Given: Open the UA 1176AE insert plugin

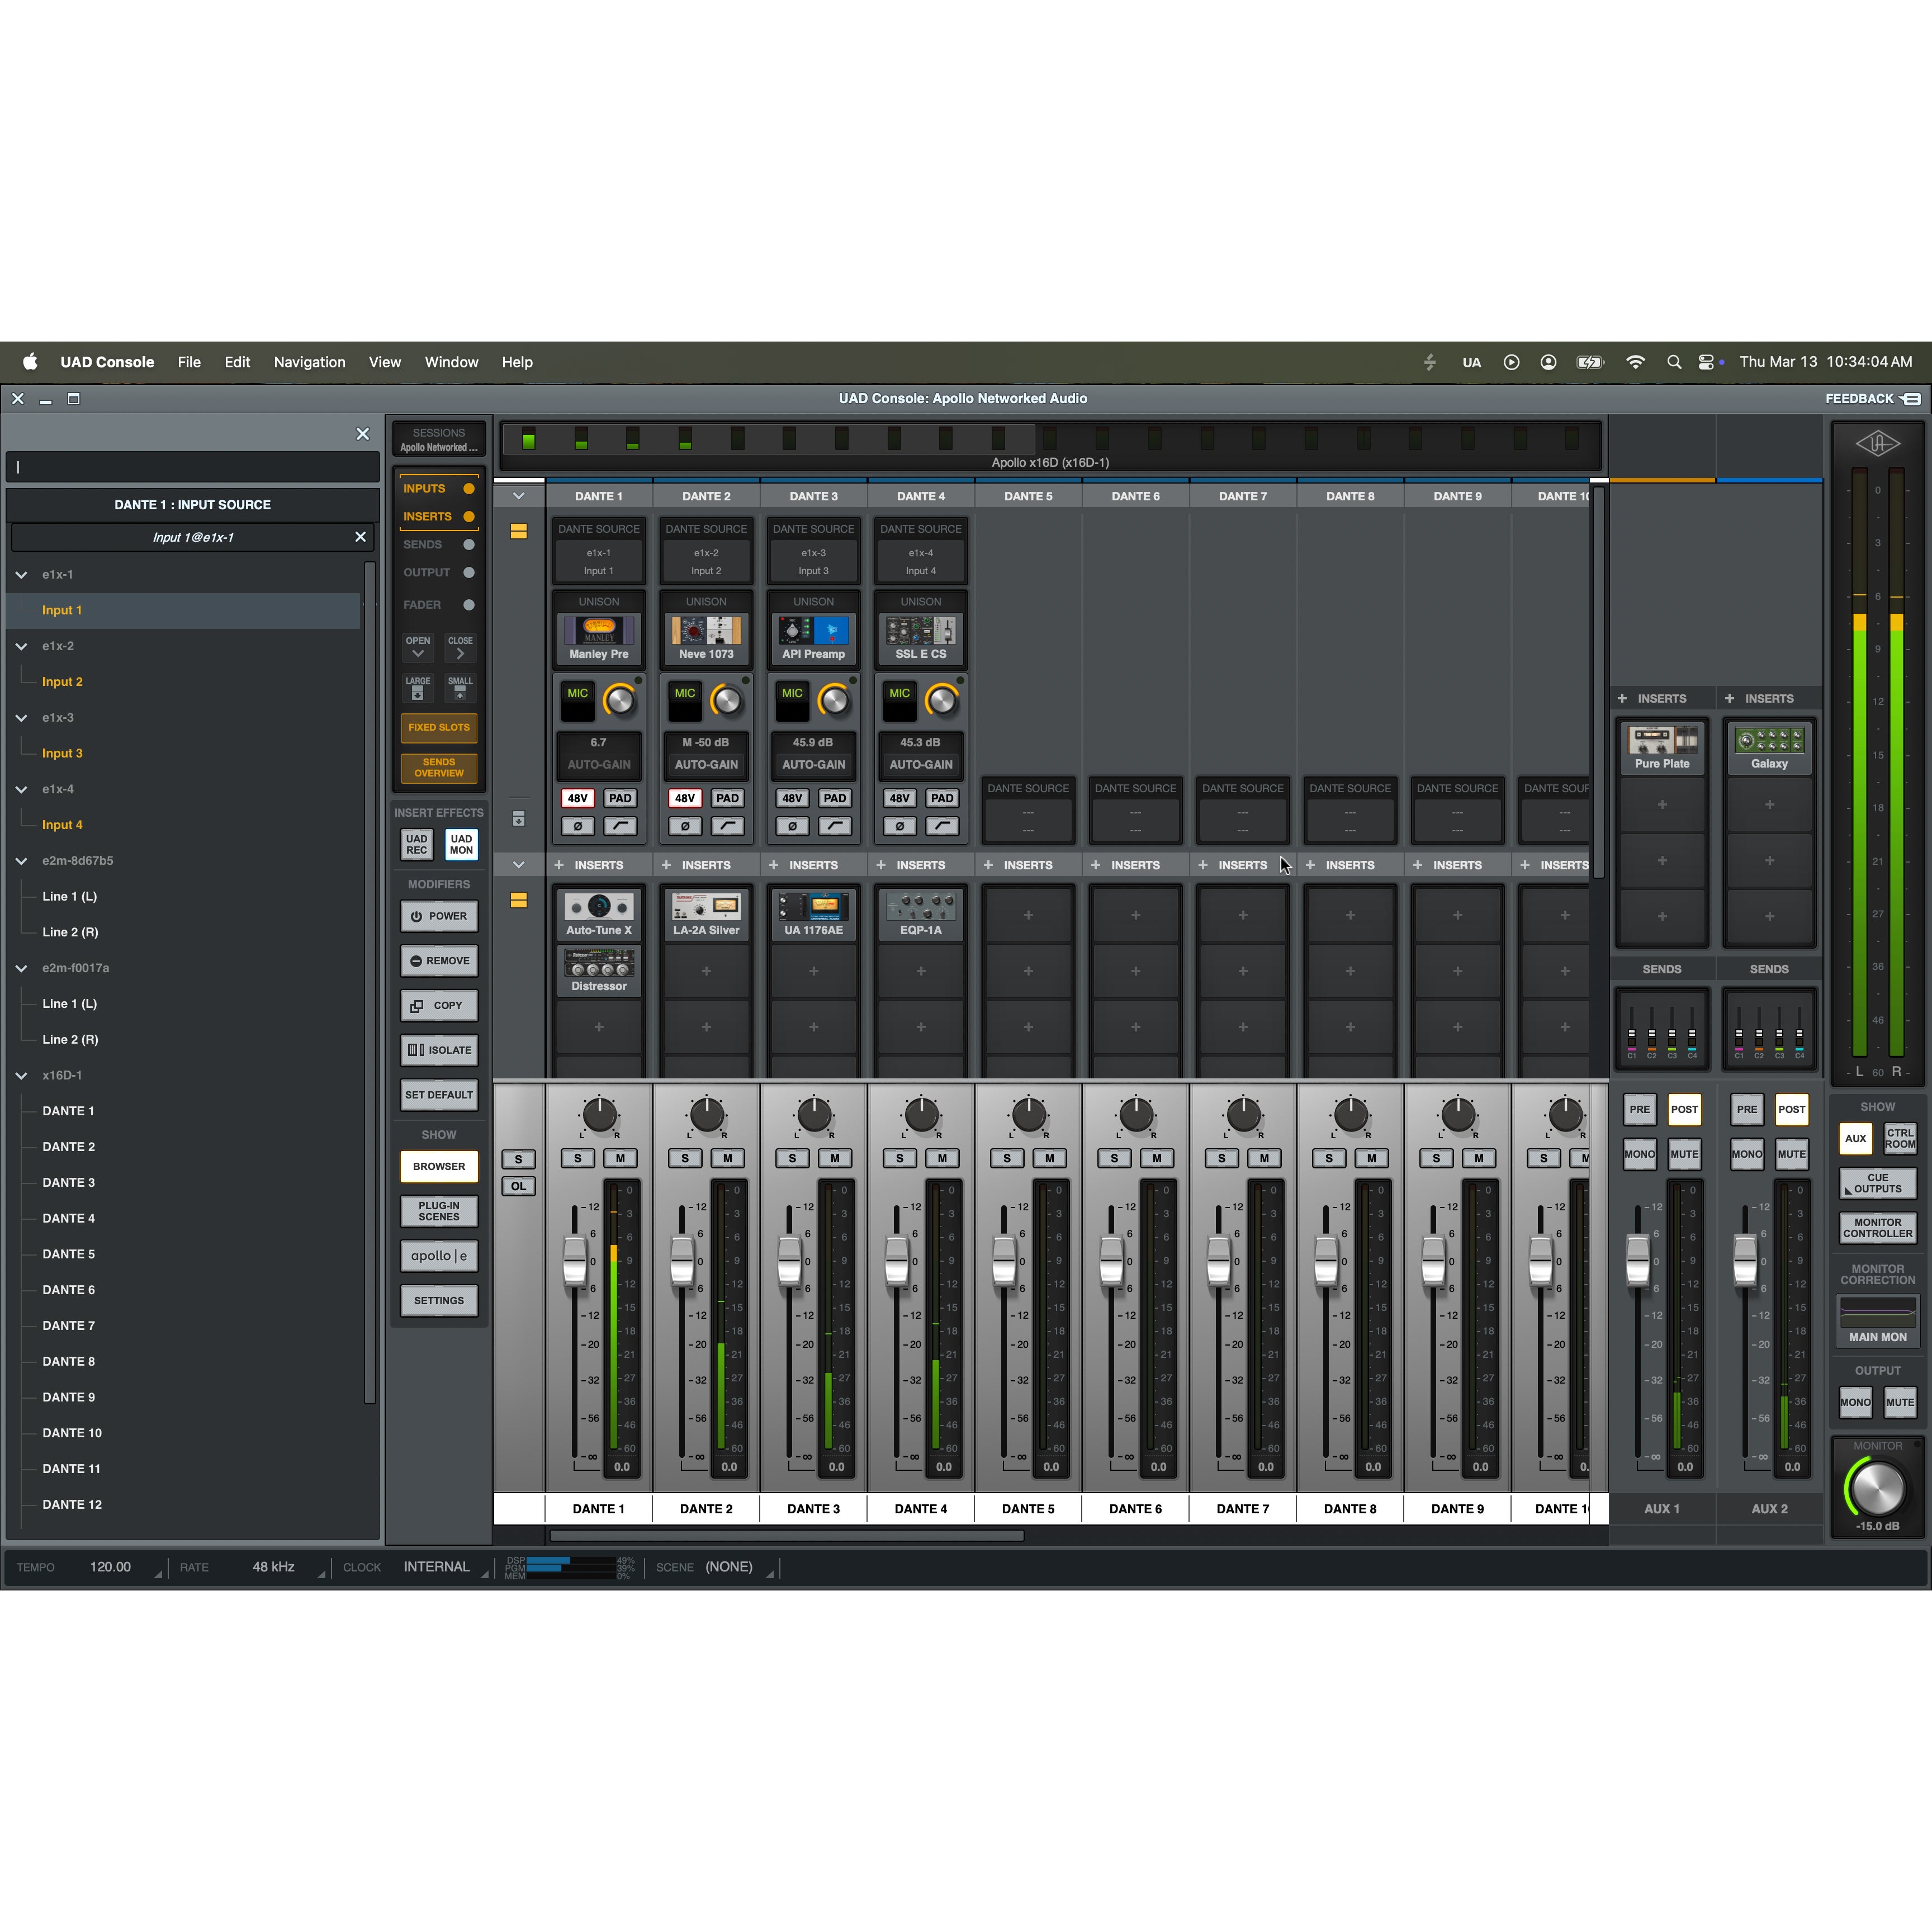Looking at the screenshot, I should point(813,914).
